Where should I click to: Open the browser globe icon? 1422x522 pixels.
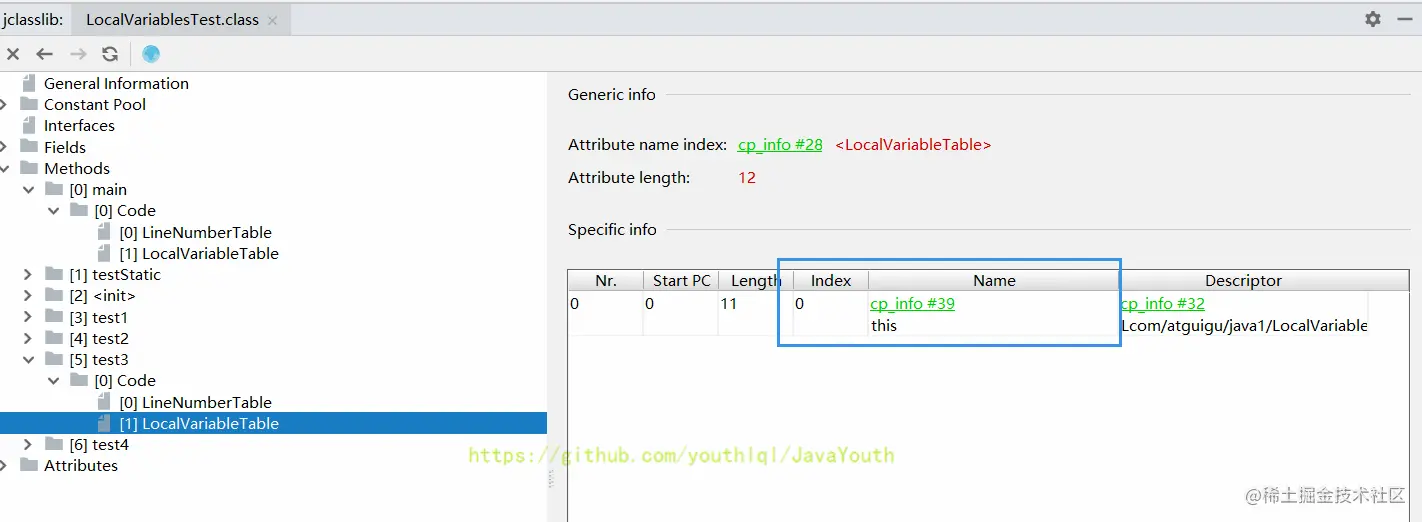pyautogui.click(x=151, y=54)
